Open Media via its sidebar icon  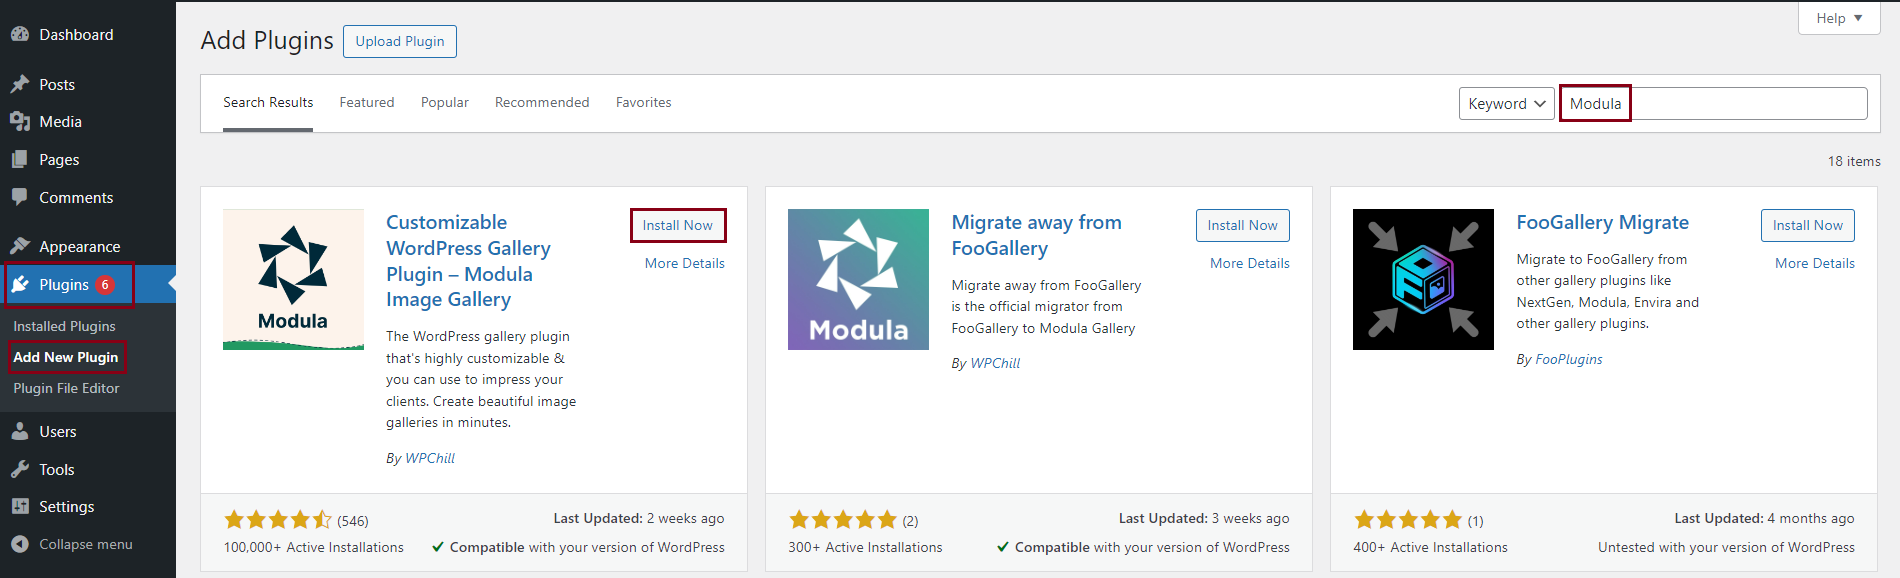point(20,122)
